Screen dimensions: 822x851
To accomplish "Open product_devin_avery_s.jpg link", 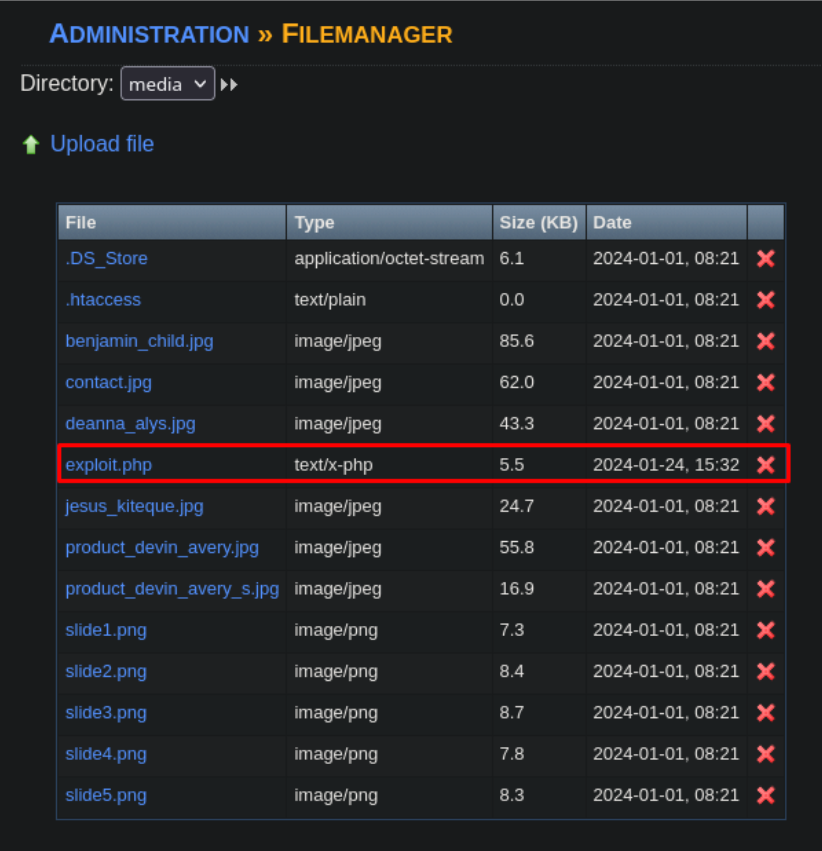I will (172, 588).
